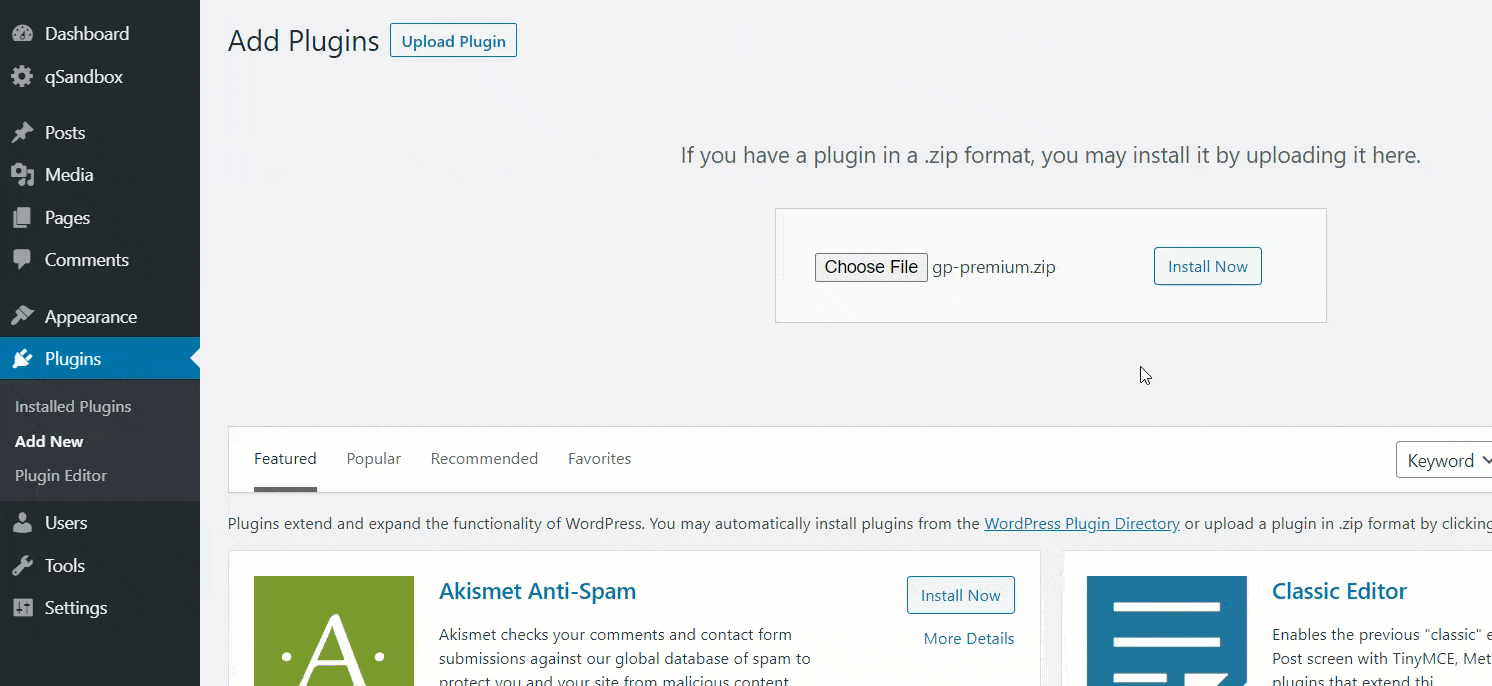The width and height of the screenshot is (1492, 686).
Task: Install Akismet Anti-Spam with Install Now
Action: point(961,595)
